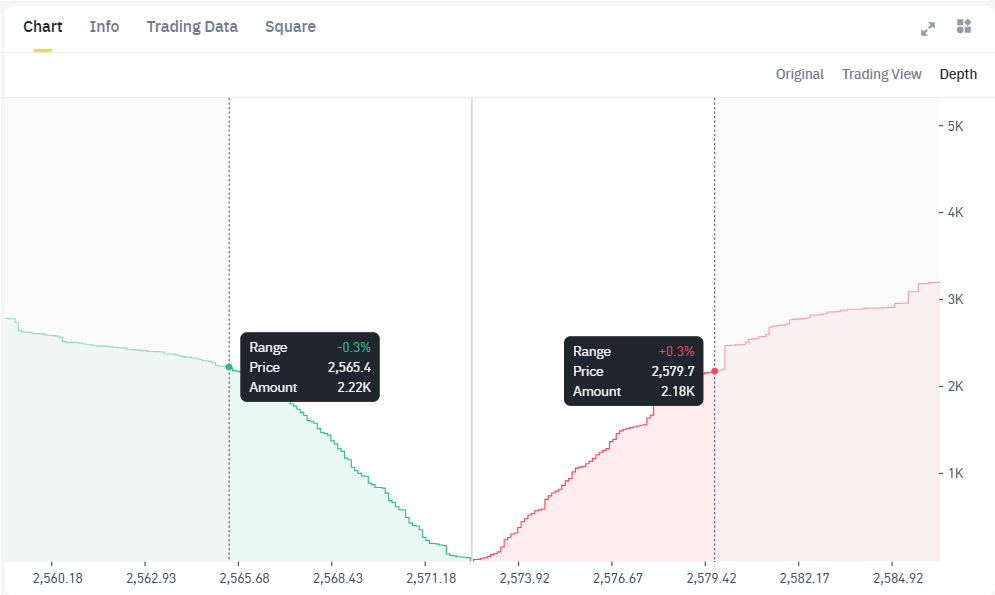Choose the Trading View chart mode
The height and width of the screenshot is (595, 995).
[x=881, y=74]
